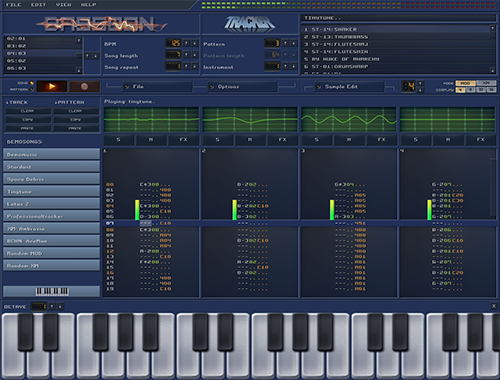Paste into the current track
Image resolution: width=500 pixels, height=380 pixels.
click(x=28, y=128)
